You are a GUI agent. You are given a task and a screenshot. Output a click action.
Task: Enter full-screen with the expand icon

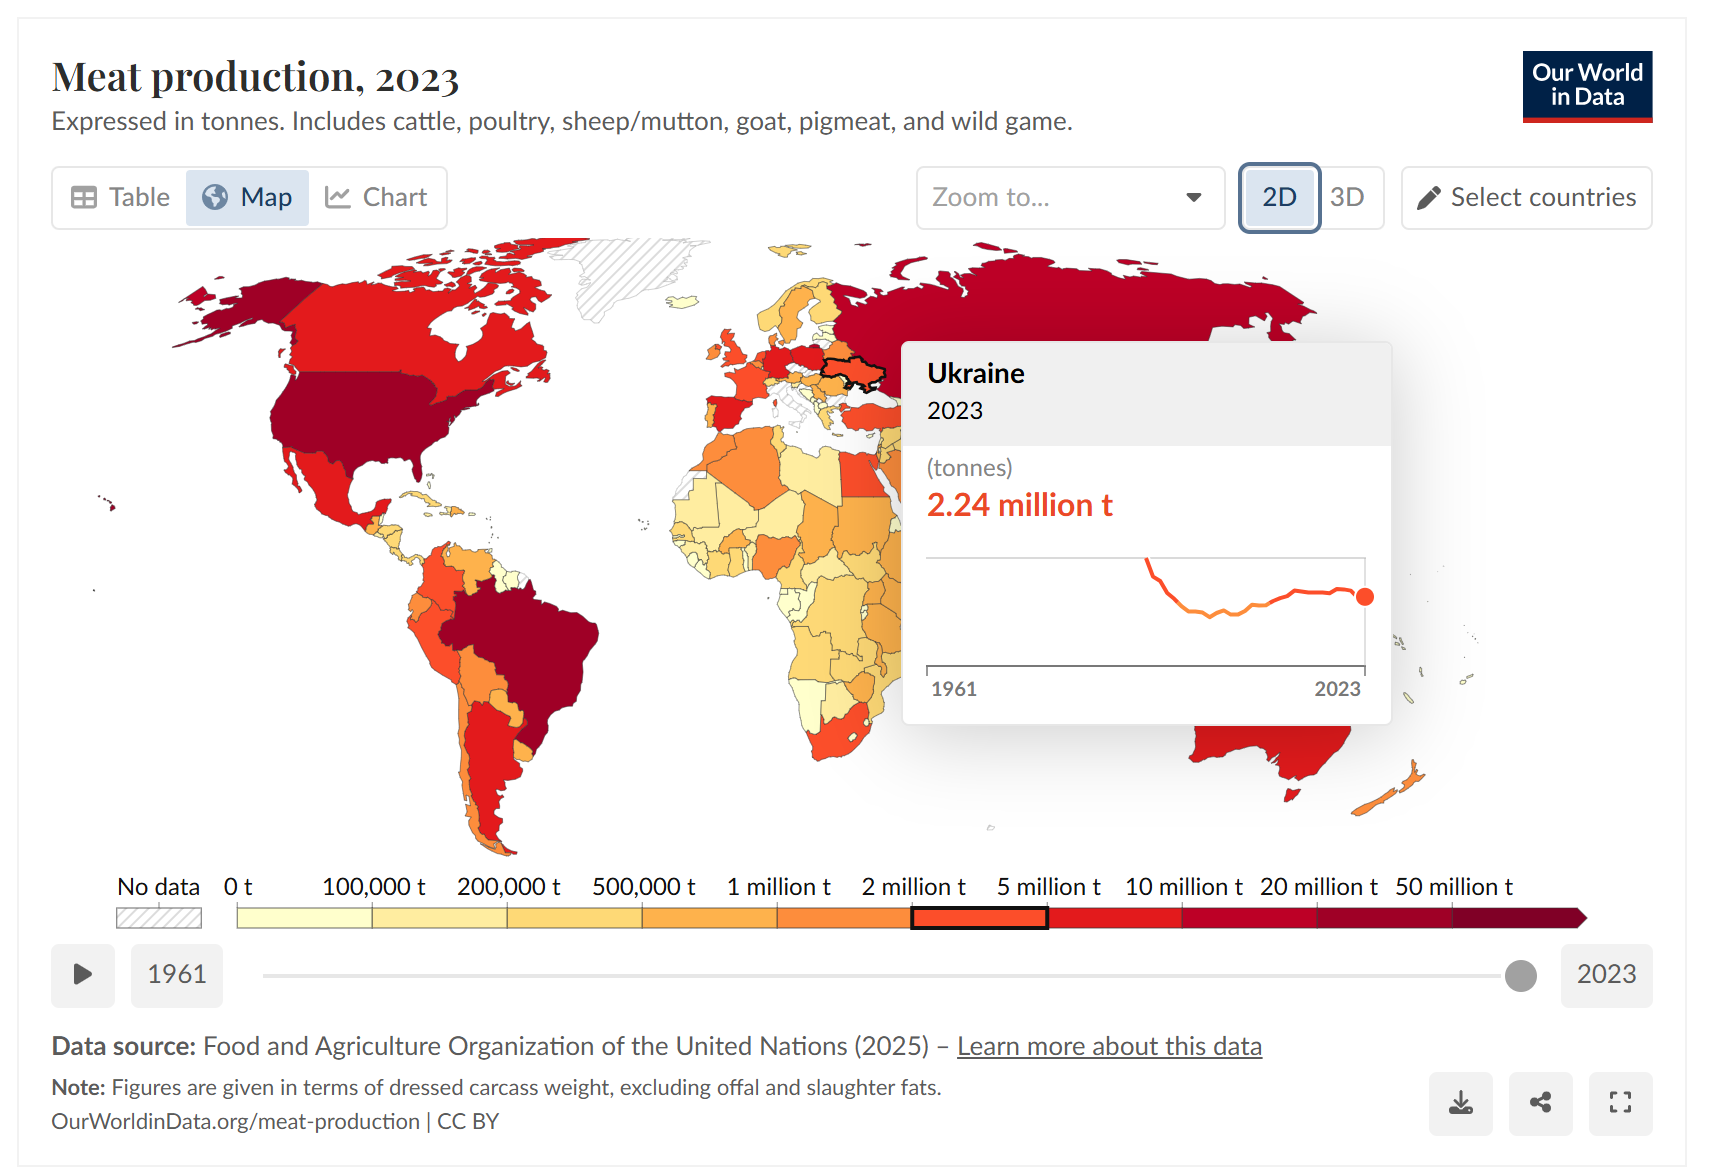[1620, 1104]
